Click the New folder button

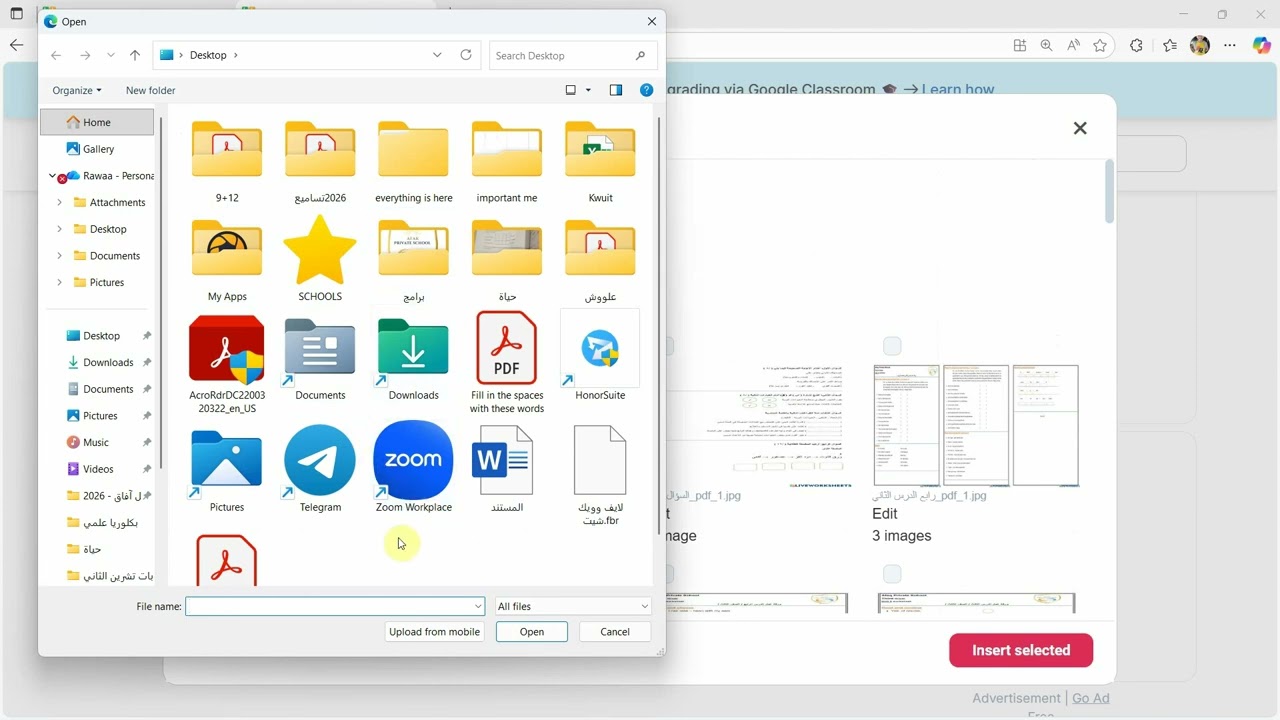150,90
